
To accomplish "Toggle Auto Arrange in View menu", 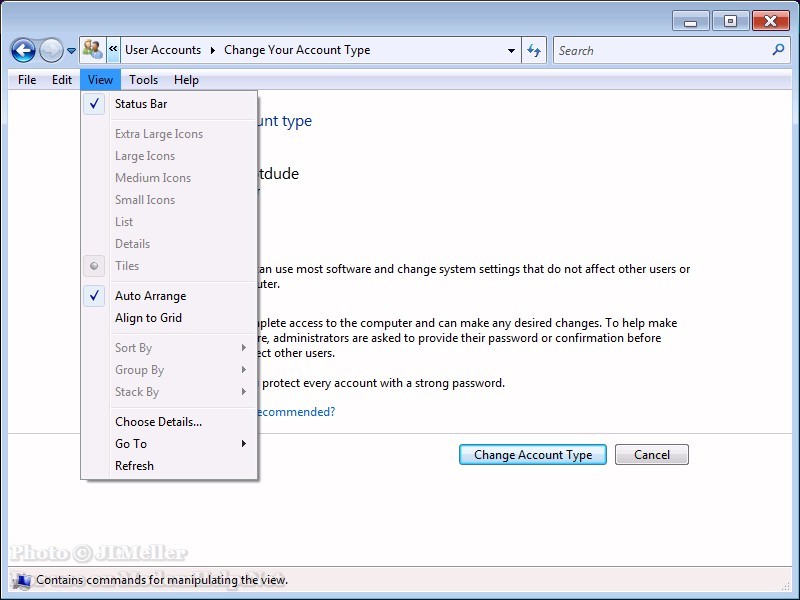I will [x=150, y=296].
